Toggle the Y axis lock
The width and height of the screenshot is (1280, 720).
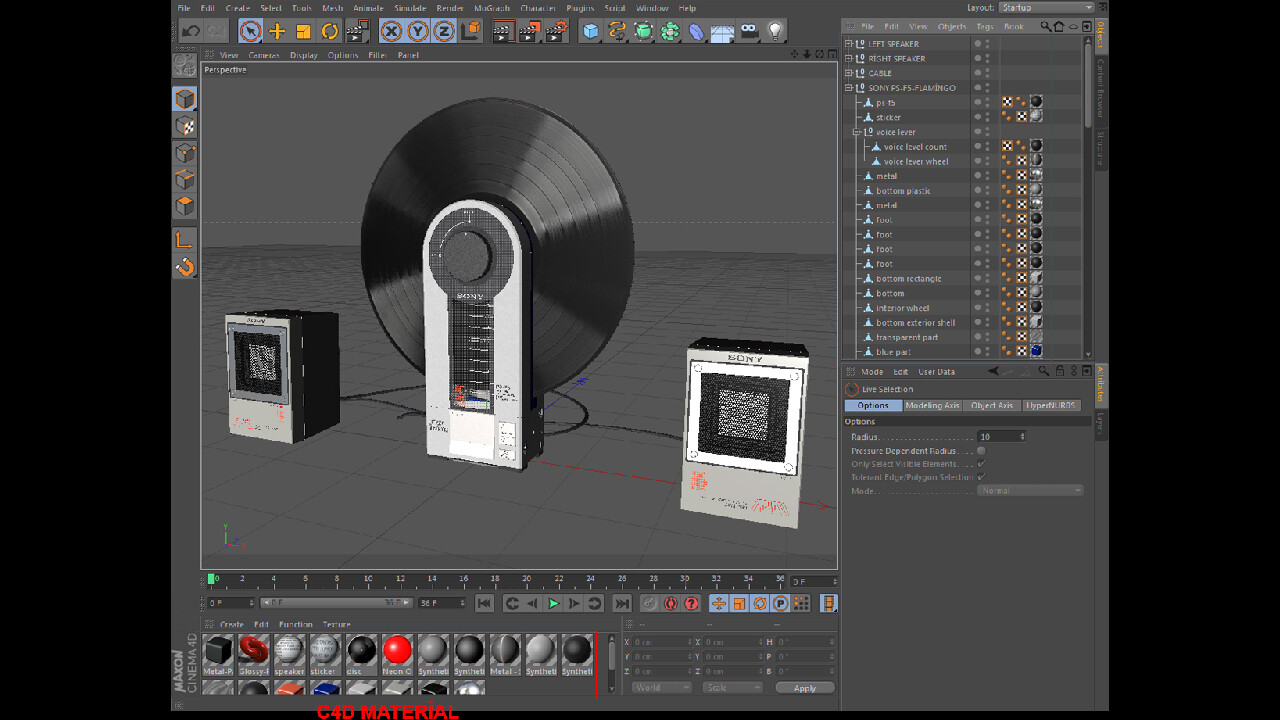pyautogui.click(x=417, y=31)
